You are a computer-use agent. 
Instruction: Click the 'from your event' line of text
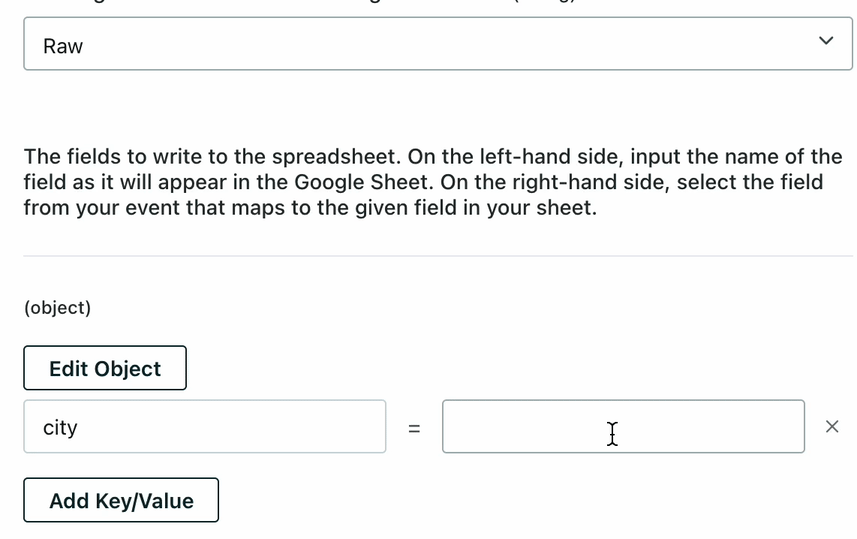click(x=100, y=209)
